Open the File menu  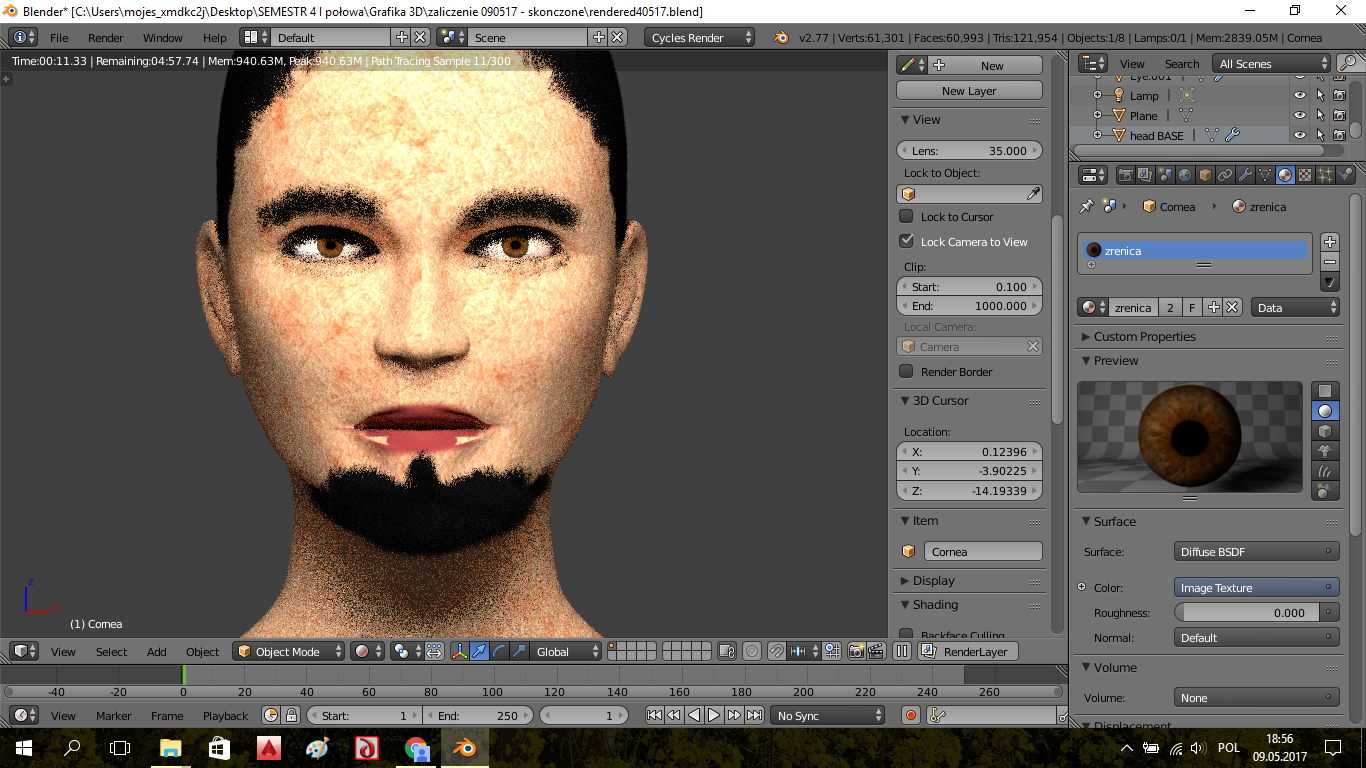(59, 37)
